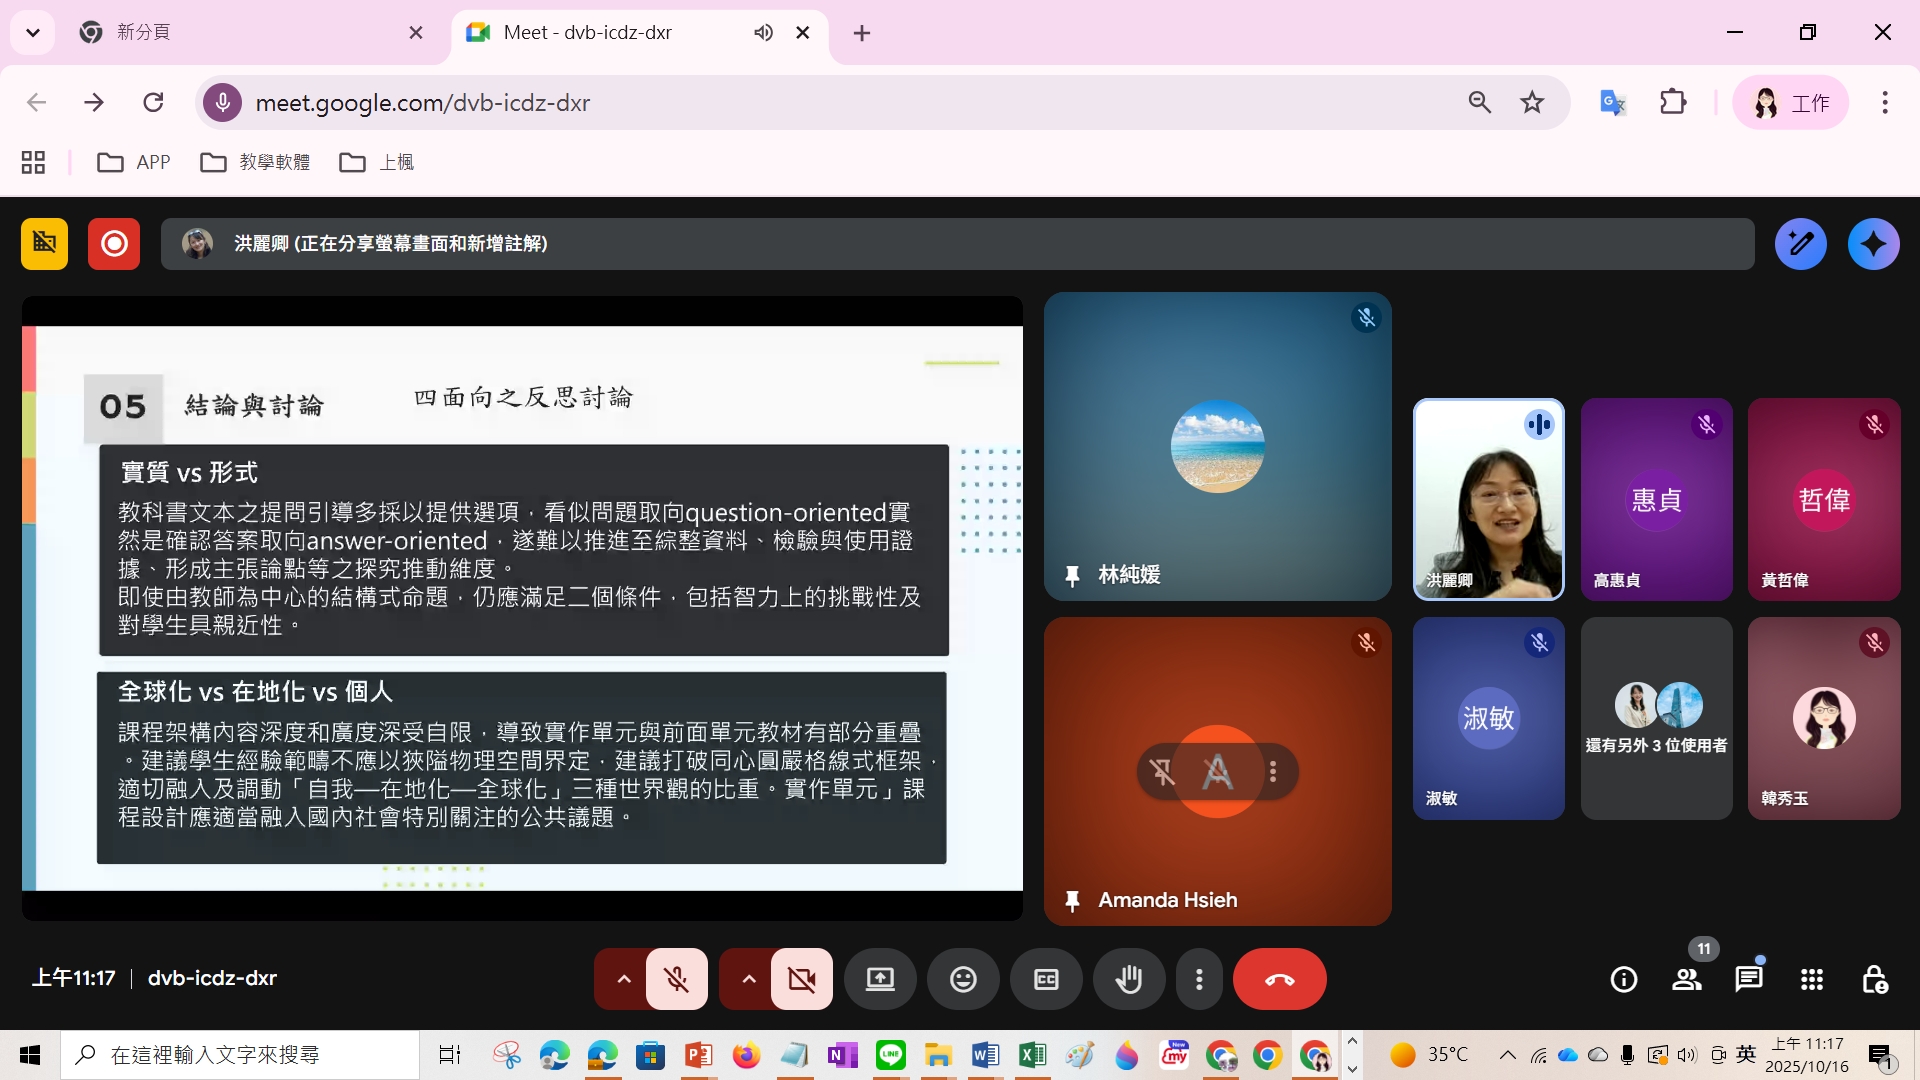Open the chat messages panel
Viewport: 1920px width, 1080px height.
(x=1749, y=979)
